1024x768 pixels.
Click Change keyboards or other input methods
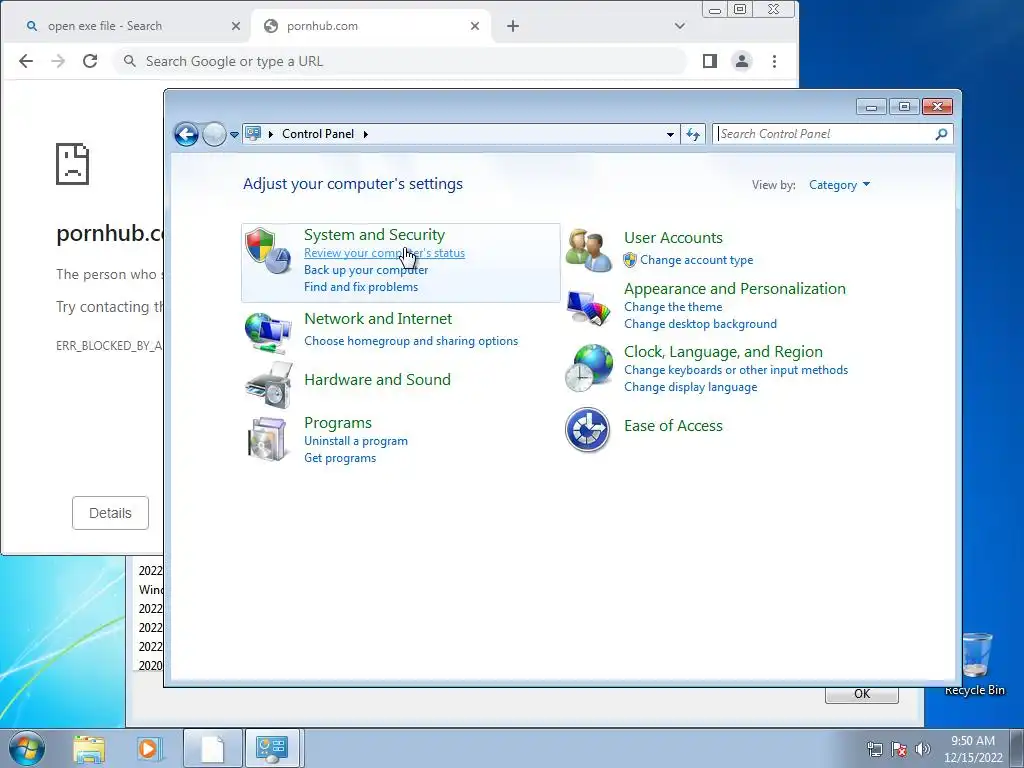[x=736, y=370]
